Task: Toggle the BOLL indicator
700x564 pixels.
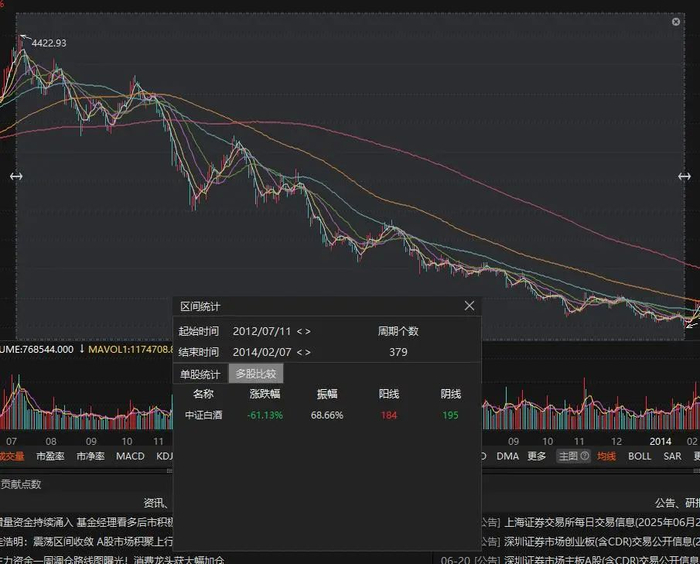Action: coord(639,456)
